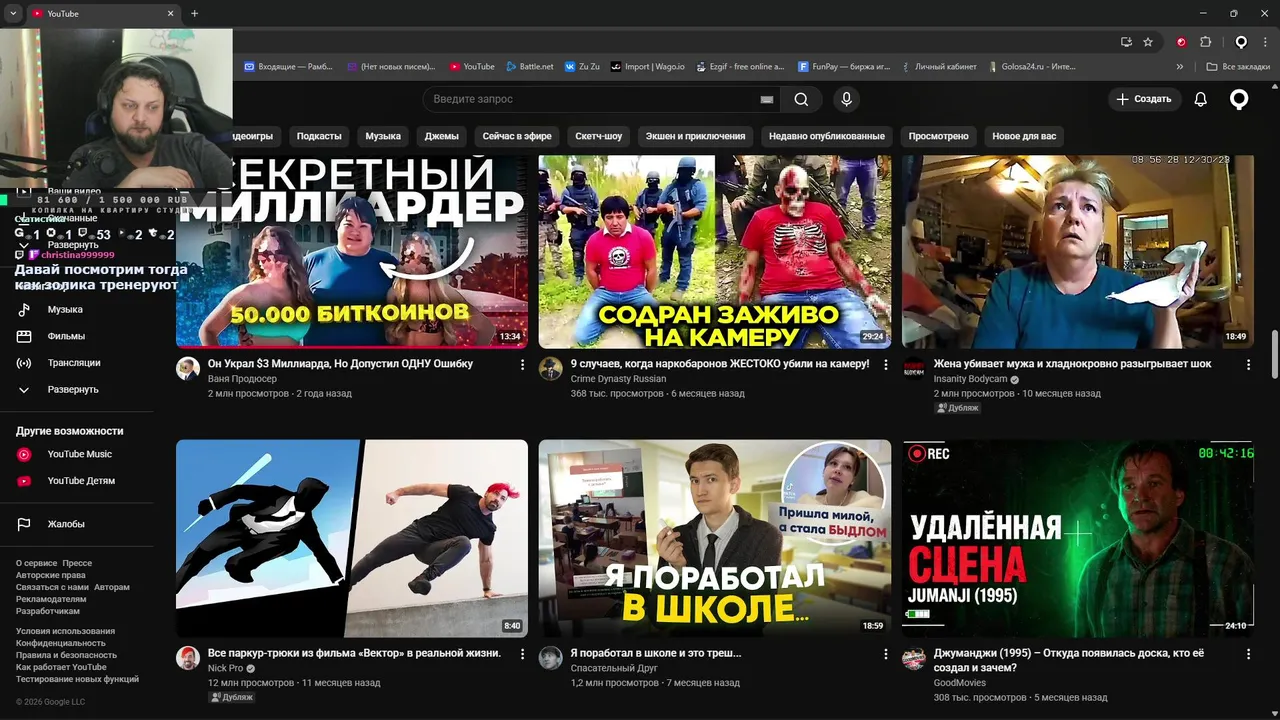Open FunPay bookmark

pyautogui.click(x=844, y=67)
